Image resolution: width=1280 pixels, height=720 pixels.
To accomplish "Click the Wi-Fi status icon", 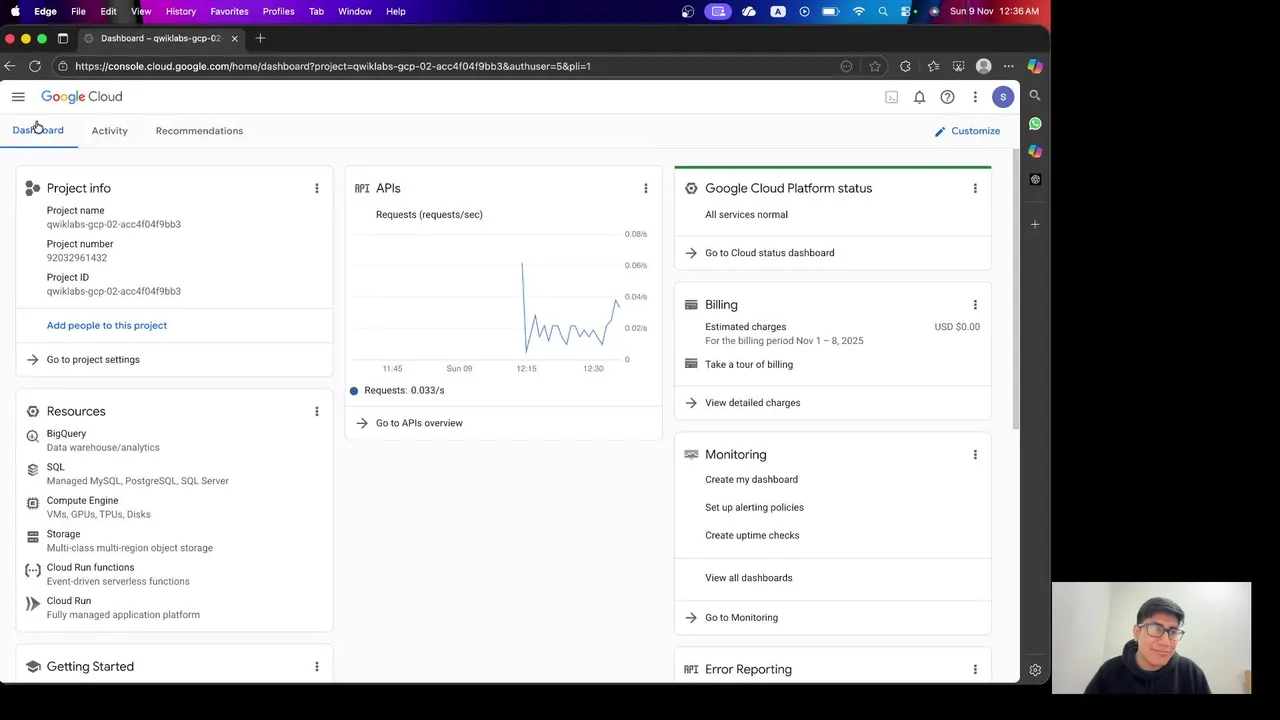I will click(859, 11).
